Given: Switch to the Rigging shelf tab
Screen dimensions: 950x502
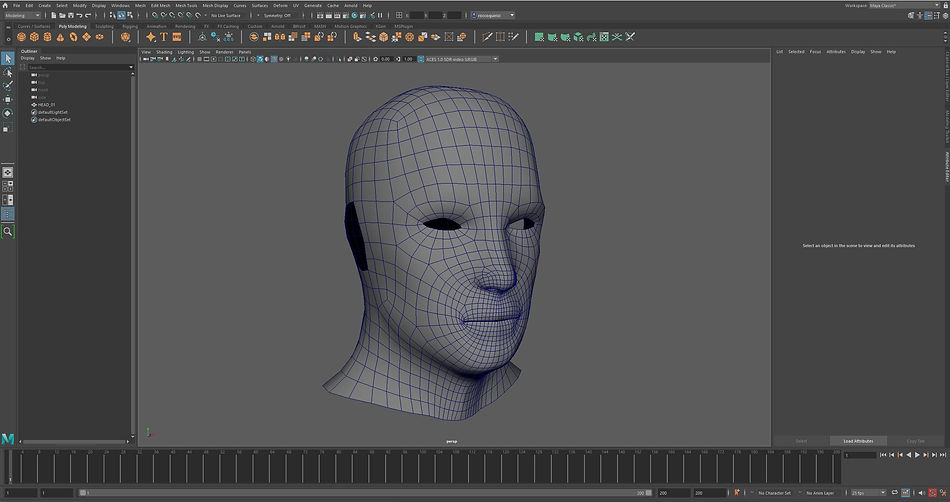Looking at the screenshot, I should pyautogui.click(x=130, y=27).
